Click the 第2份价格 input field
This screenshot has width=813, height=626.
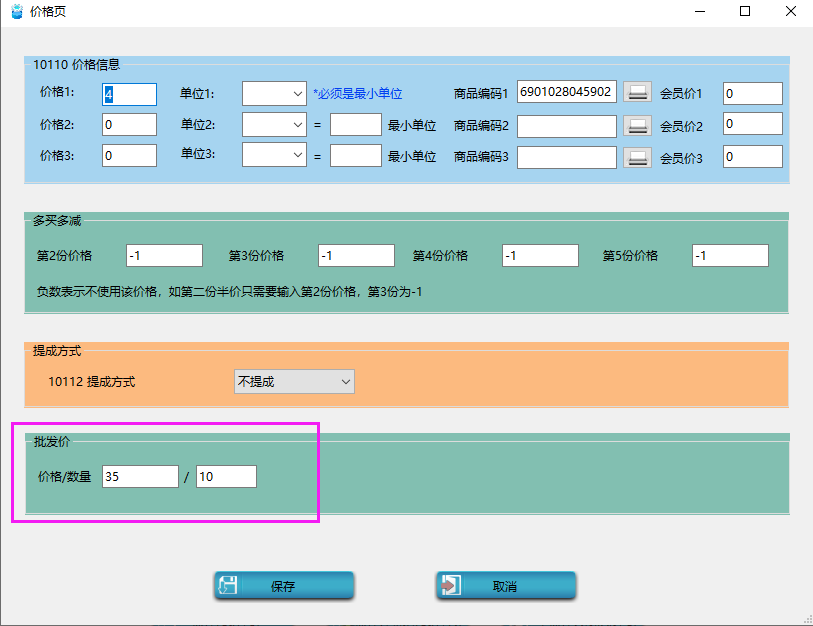[164, 256]
